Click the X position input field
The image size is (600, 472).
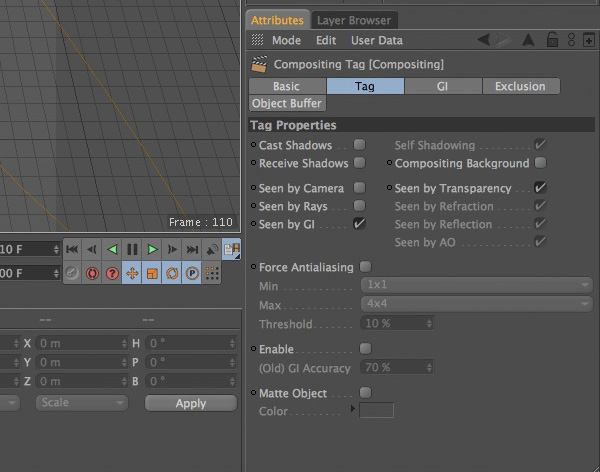tap(82, 343)
